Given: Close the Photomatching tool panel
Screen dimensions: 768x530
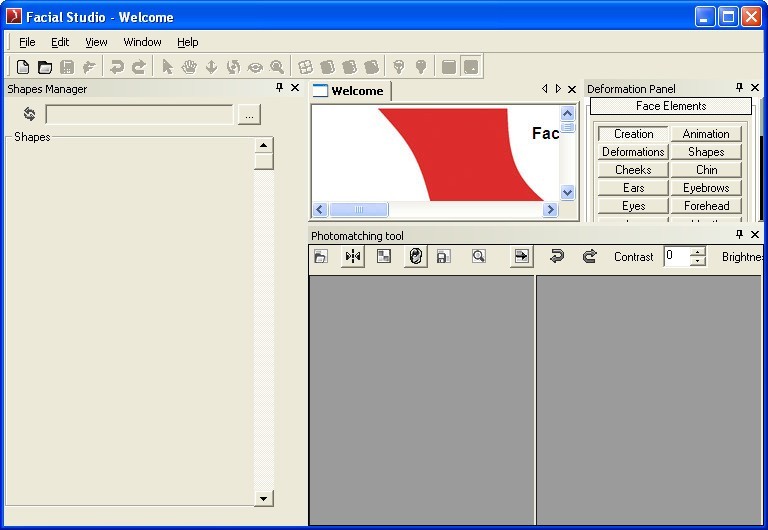Looking at the screenshot, I should pos(755,235).
